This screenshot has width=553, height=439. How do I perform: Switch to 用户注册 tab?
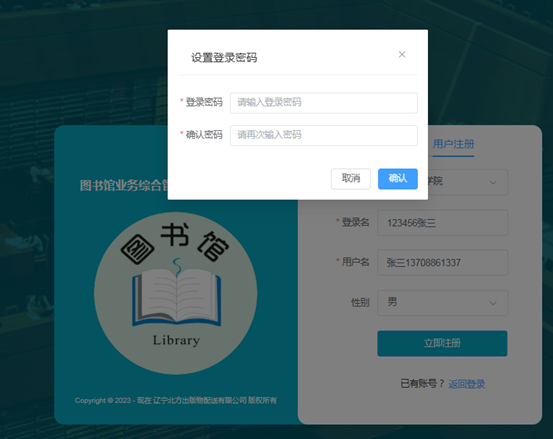453,144
